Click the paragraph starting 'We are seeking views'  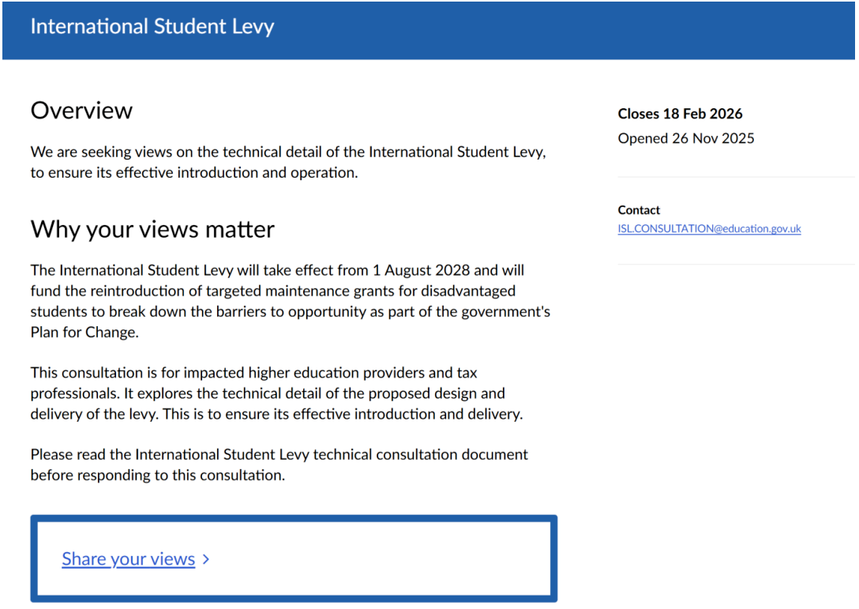[x=288, y=162]
